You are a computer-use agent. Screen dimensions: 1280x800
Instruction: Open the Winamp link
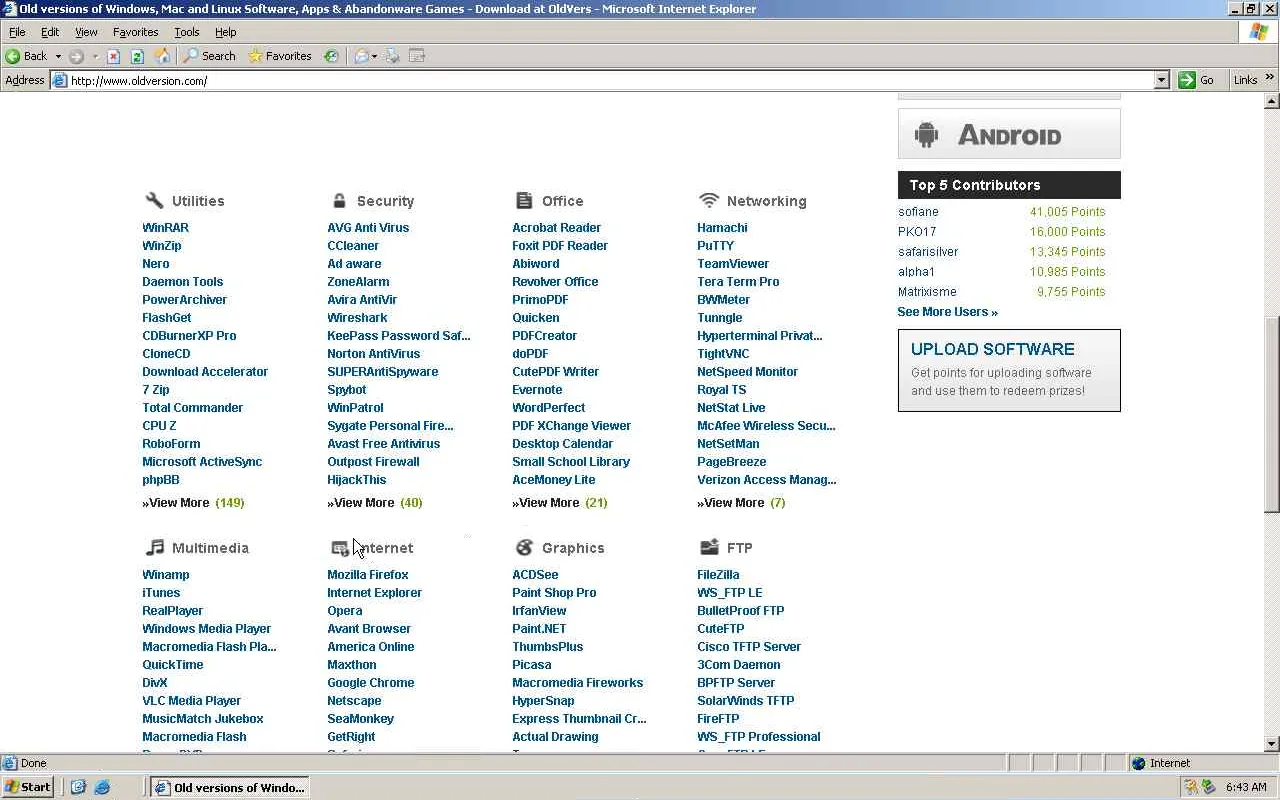click(x=165, y=574)
